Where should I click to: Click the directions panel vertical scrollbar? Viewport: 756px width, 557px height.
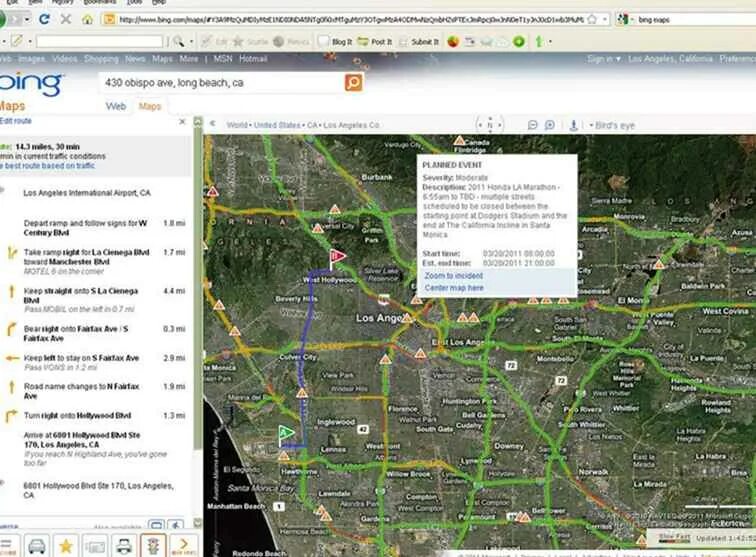pos(198,285)
